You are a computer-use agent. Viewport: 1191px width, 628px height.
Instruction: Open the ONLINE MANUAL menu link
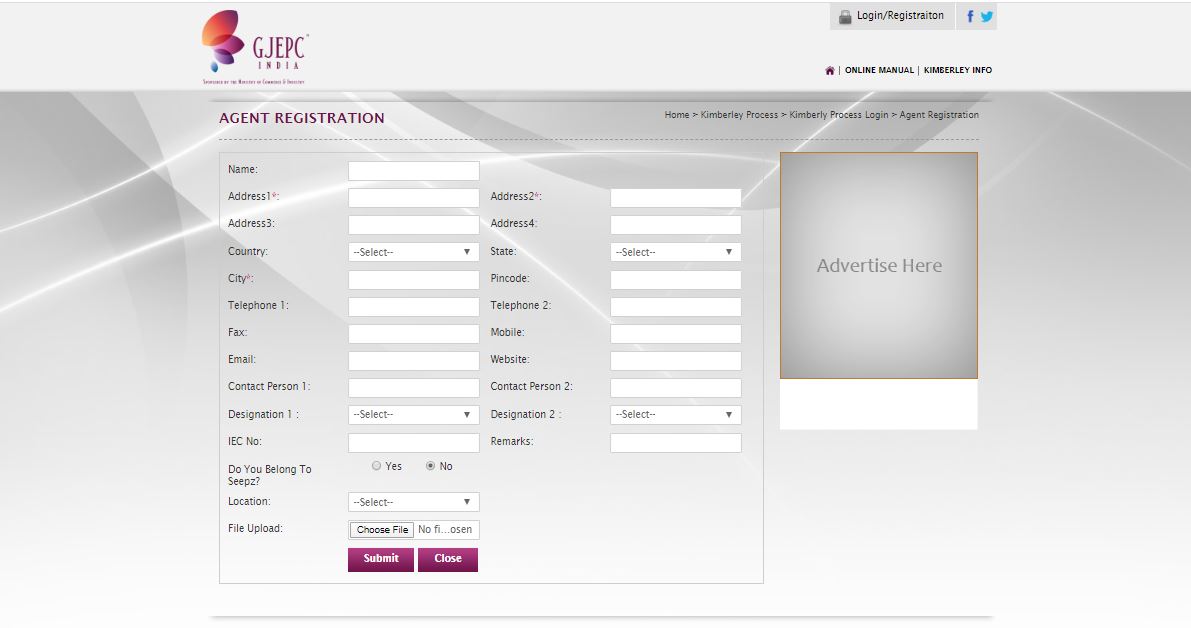tap(878, 70)
